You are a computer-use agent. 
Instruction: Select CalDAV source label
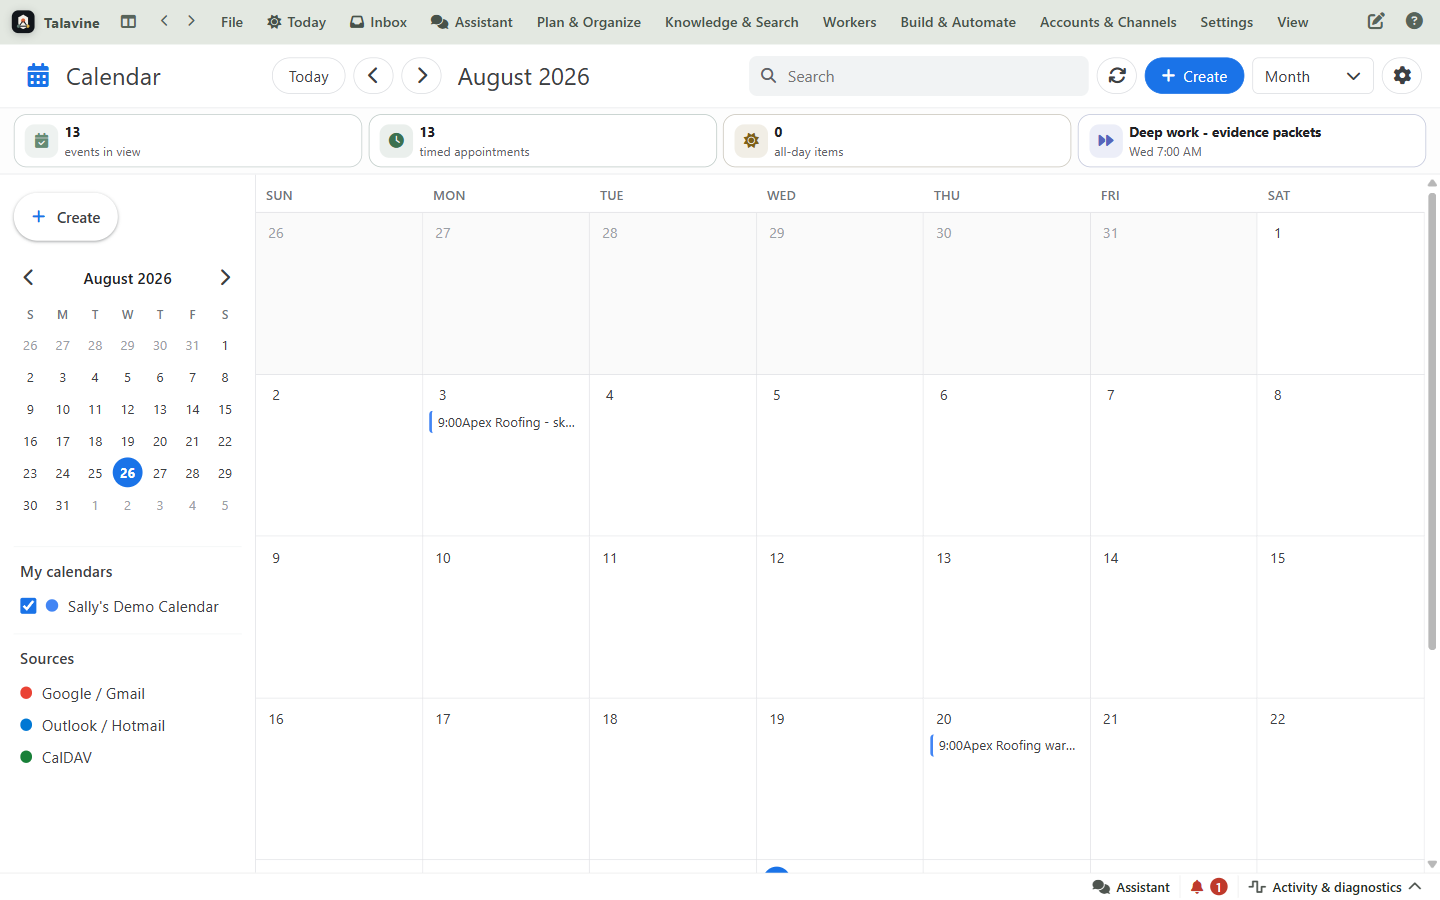(x=67, y=757)
